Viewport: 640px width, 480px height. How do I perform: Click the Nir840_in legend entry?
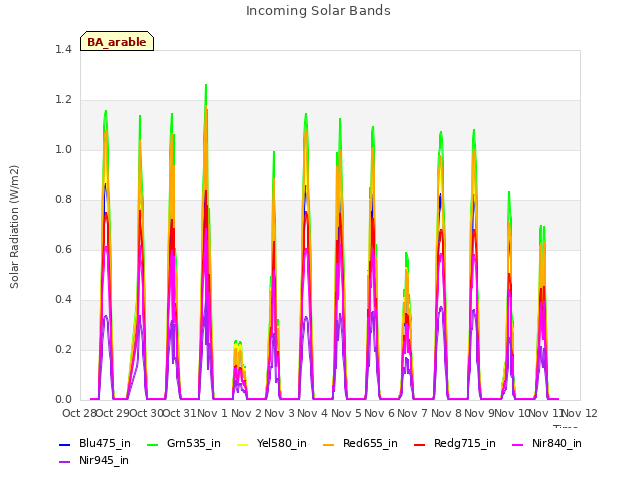pyautogui.click(x=547, y=443)
